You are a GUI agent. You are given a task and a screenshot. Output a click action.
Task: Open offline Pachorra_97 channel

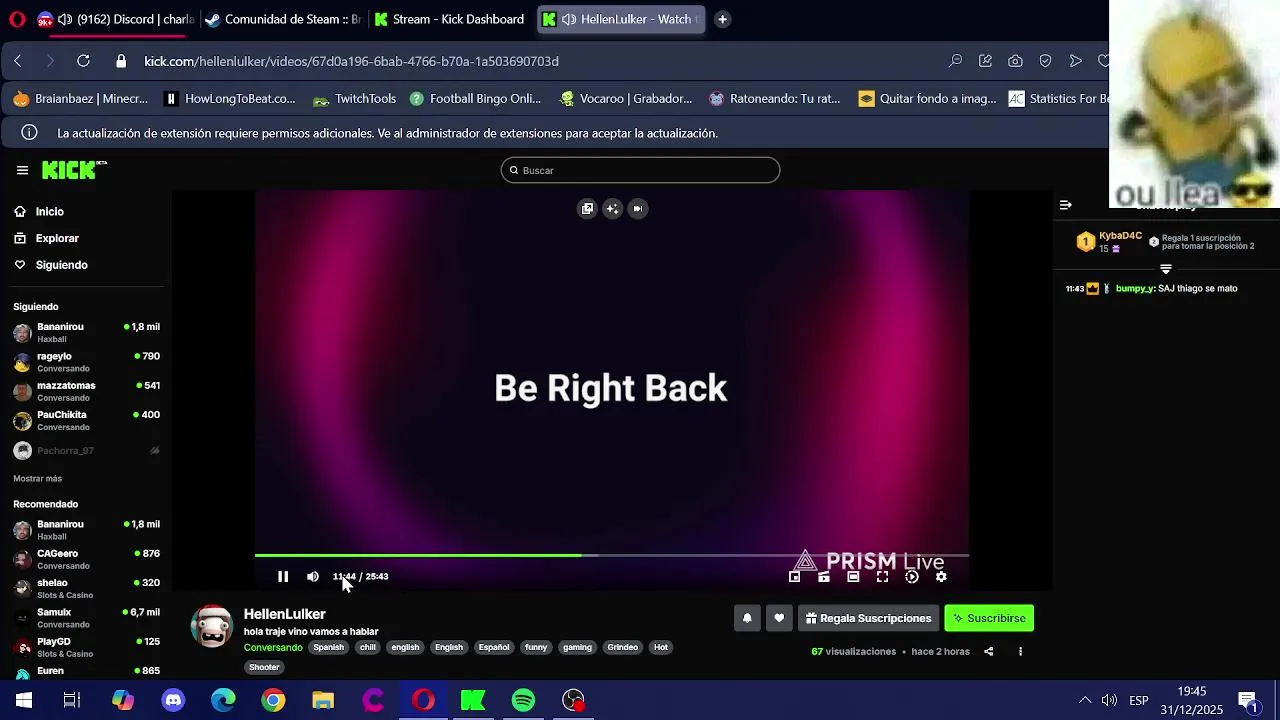click(86, 451)
